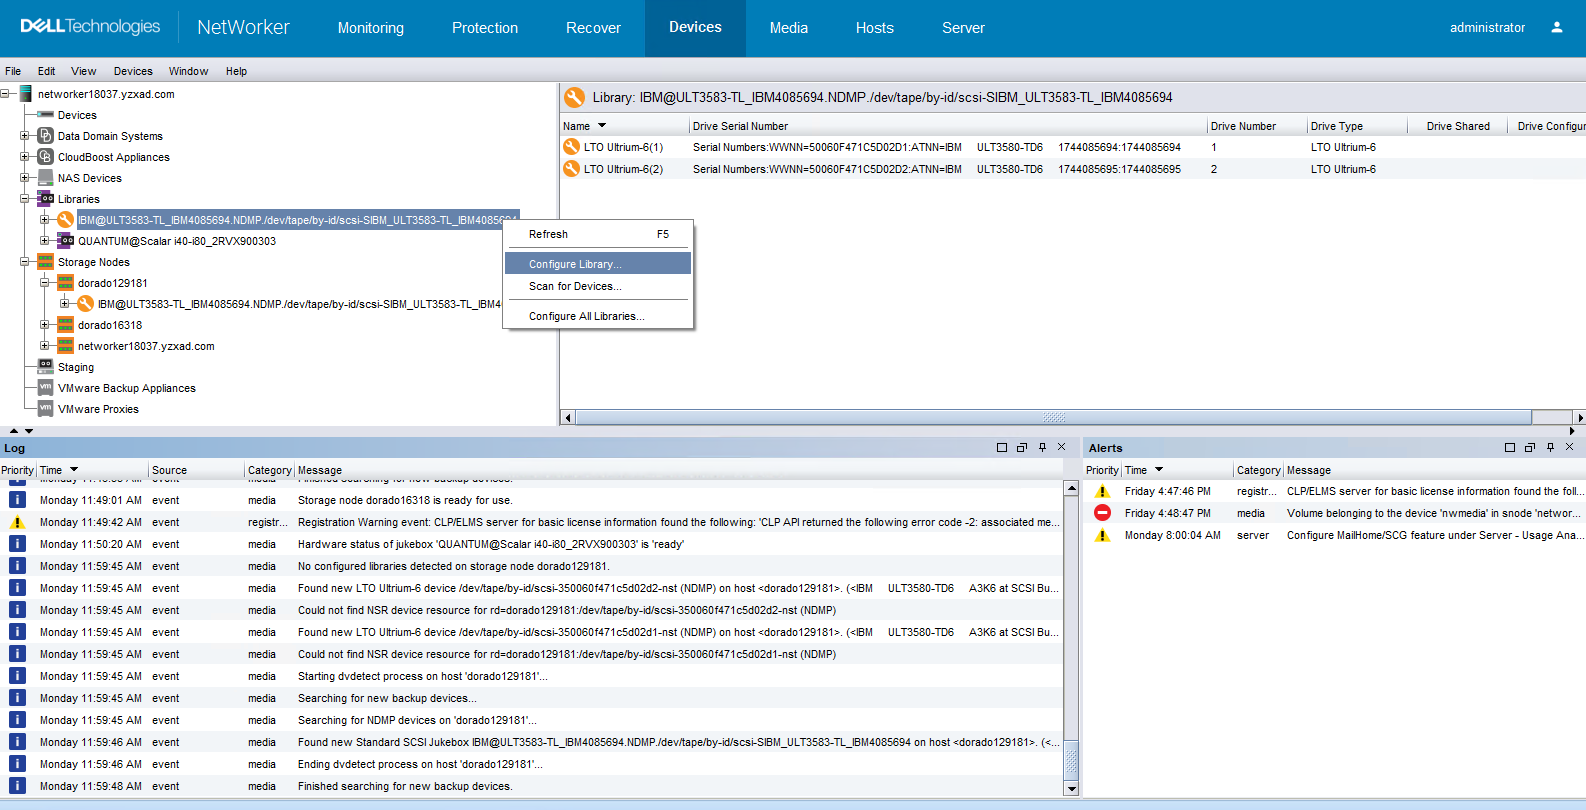This screenshot has height=810, width=1586.
Task: Click the Staging icon in tree
Action: [x=45, y=367]
